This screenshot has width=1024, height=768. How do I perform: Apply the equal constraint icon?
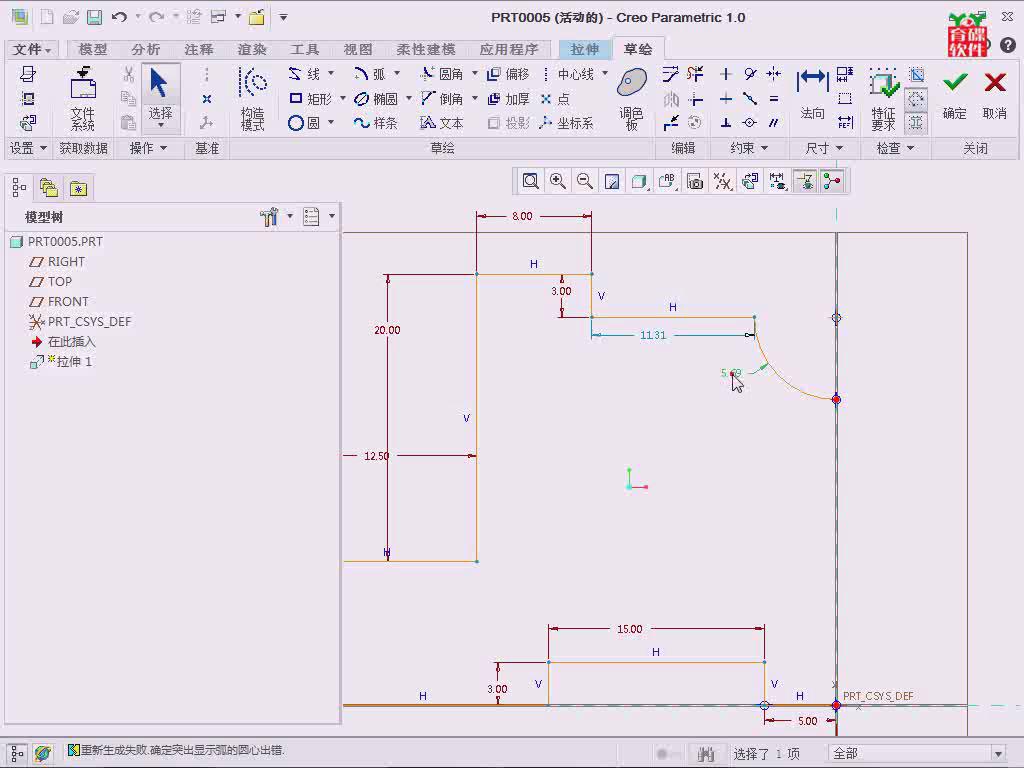(774, 99)
